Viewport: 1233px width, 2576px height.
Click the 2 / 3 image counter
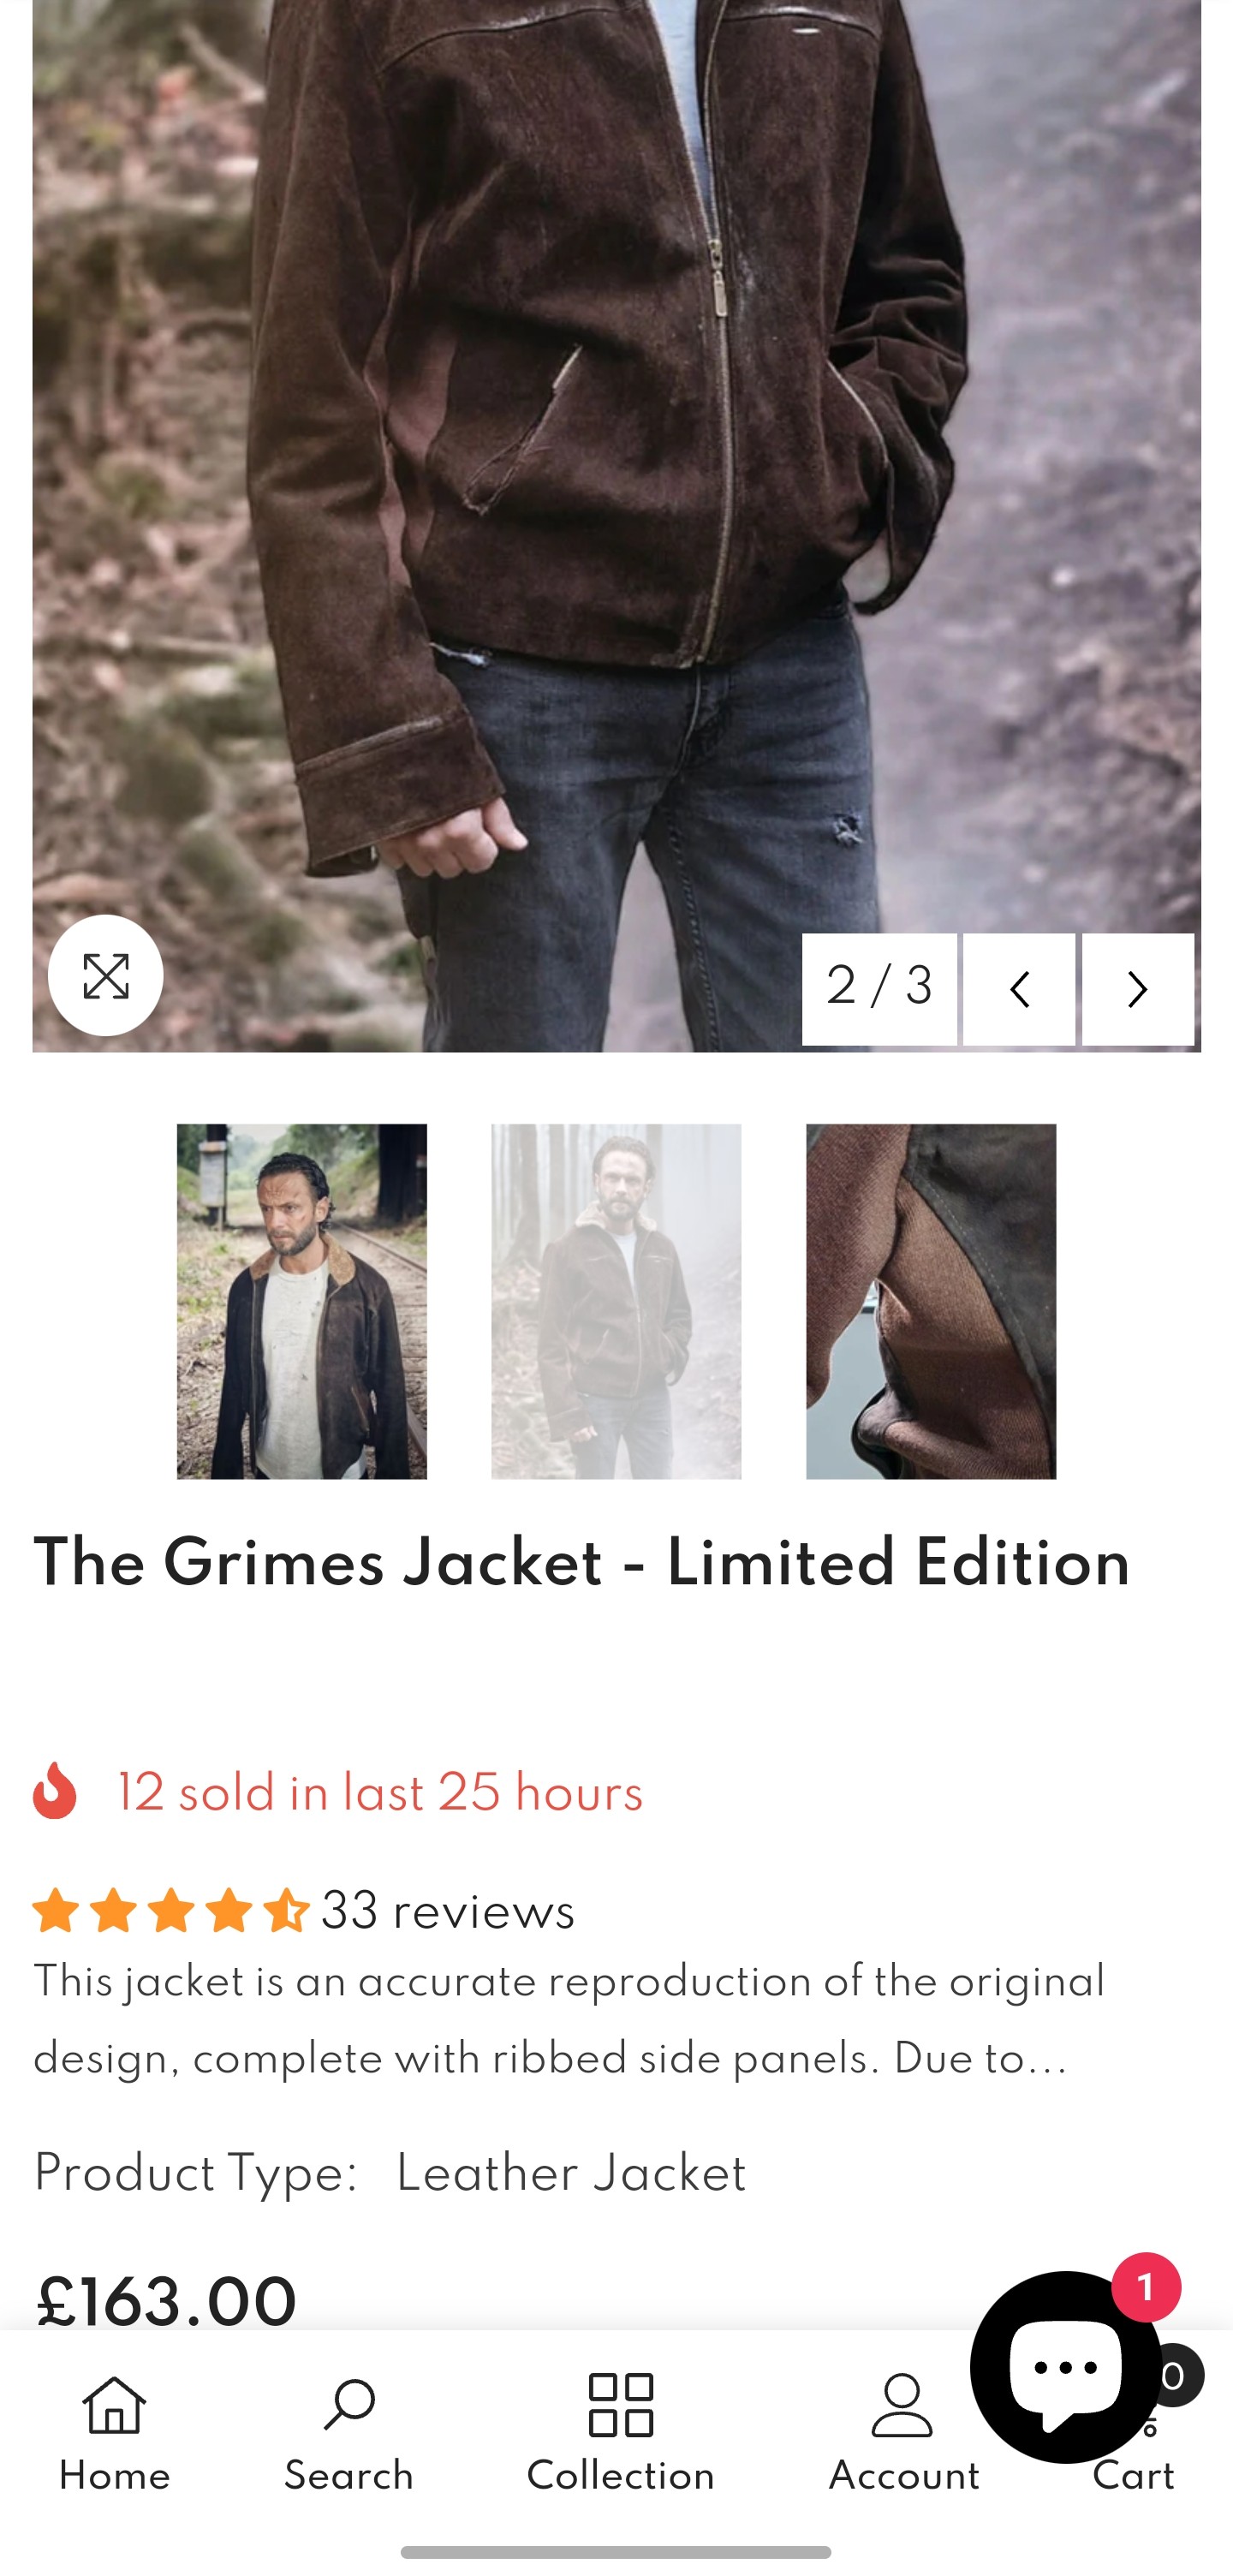(x=879, y=989)
